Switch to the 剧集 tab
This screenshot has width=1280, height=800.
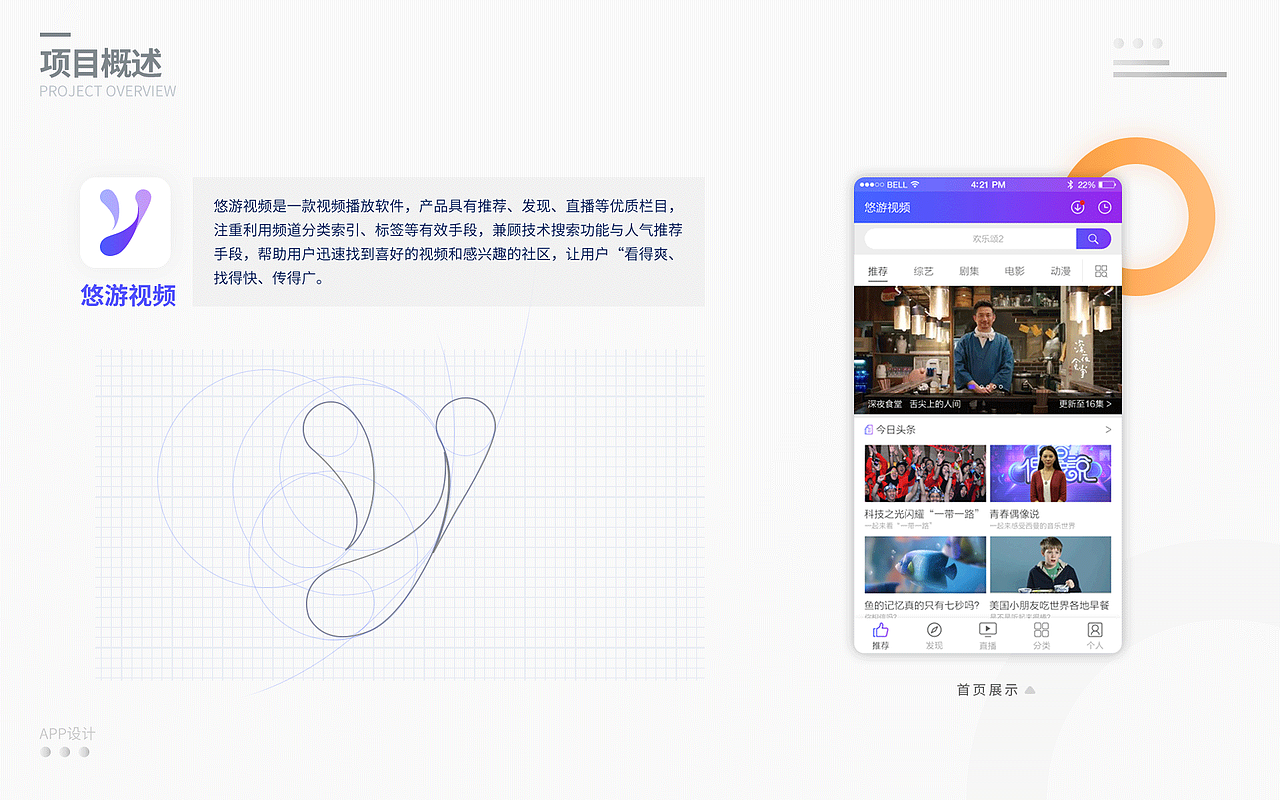pos(969,271)
